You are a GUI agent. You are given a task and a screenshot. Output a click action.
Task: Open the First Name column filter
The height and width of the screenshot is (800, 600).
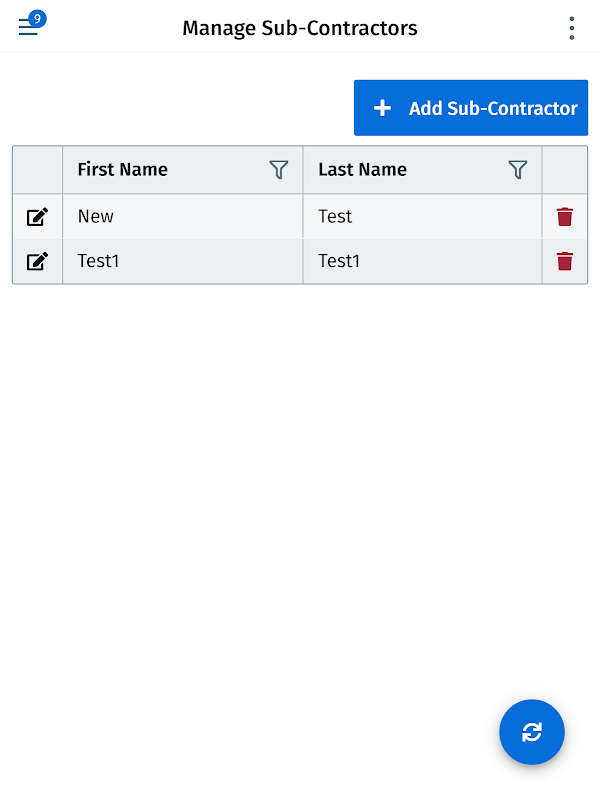(x=279, y=170)
